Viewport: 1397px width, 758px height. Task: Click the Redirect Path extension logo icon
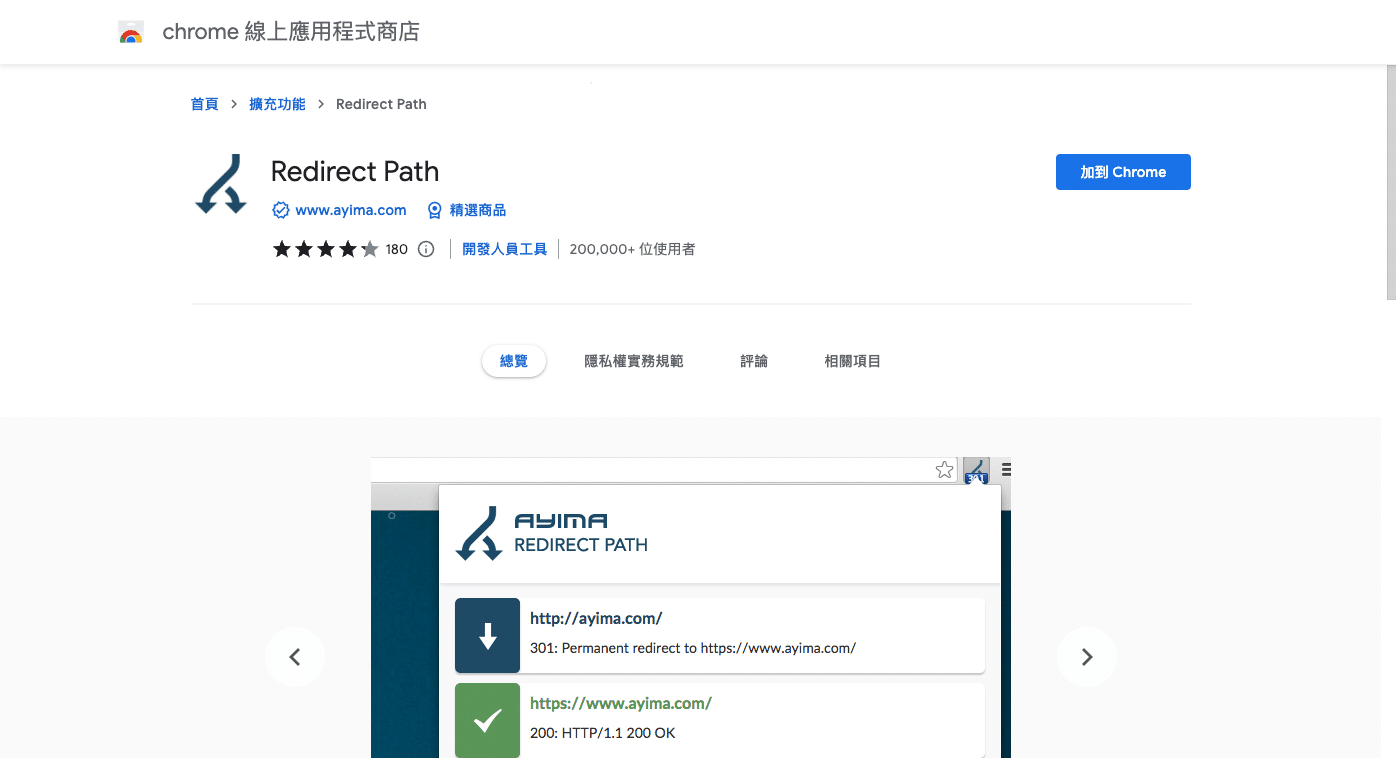[220, 185]
